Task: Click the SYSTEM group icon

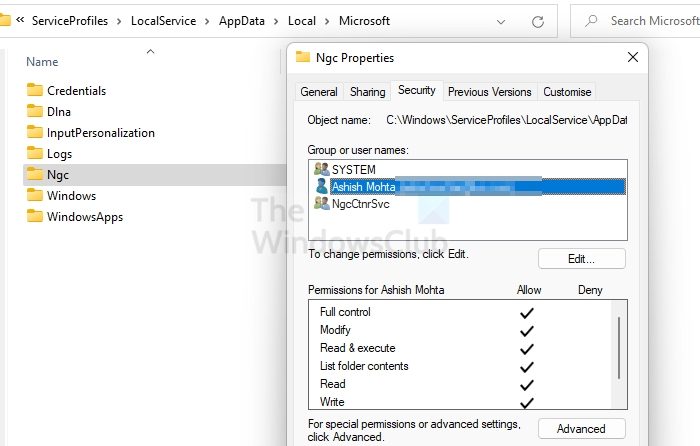Action: click(x=321, y=169)
